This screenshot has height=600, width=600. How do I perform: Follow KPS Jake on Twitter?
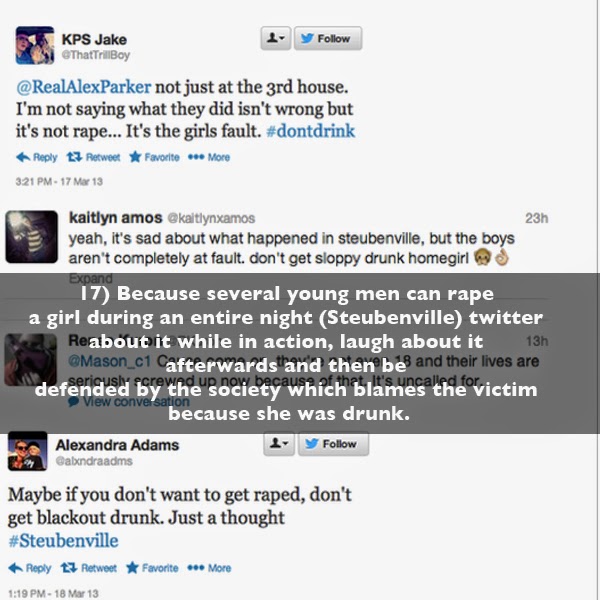click(x=328, y=38)
